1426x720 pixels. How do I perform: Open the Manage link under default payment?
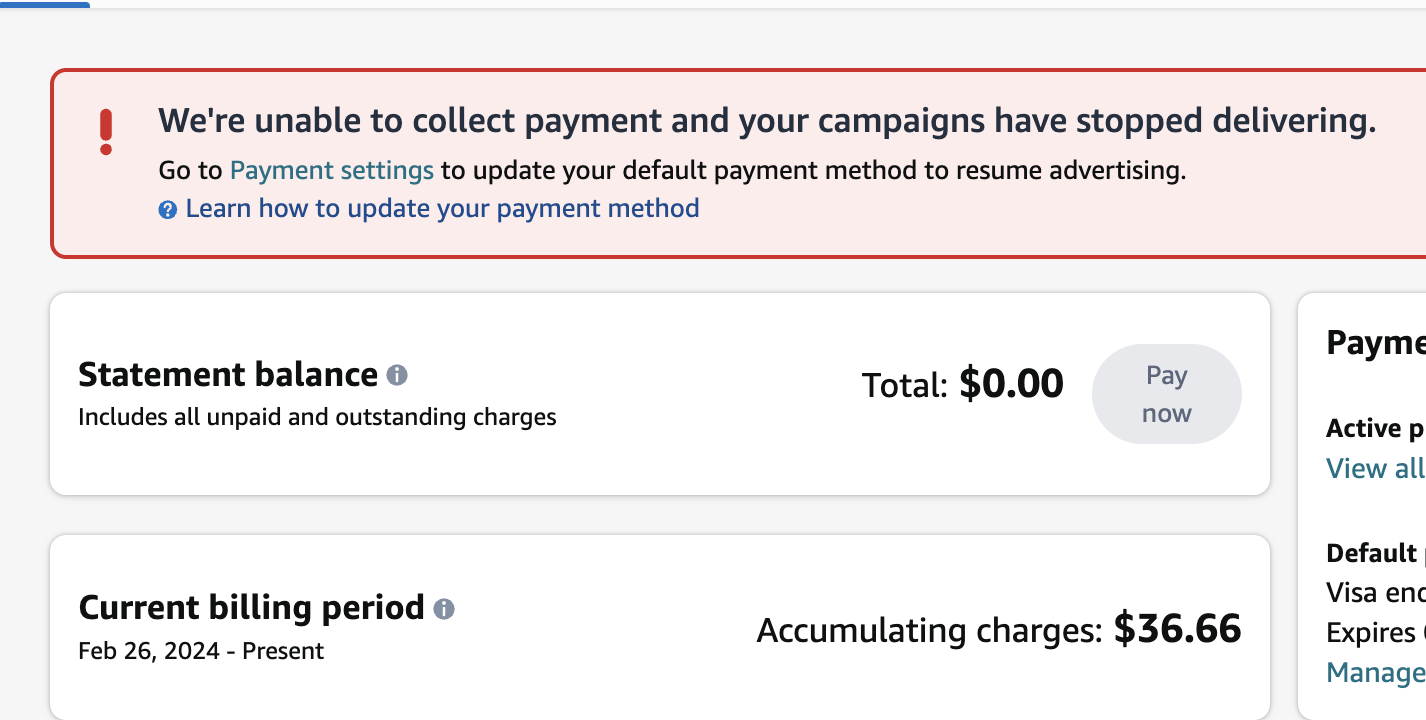1376,672
